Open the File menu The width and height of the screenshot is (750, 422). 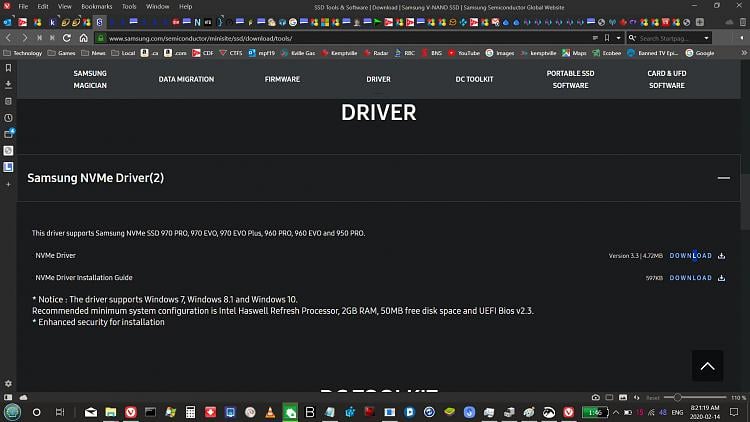(x=23, y=7)
